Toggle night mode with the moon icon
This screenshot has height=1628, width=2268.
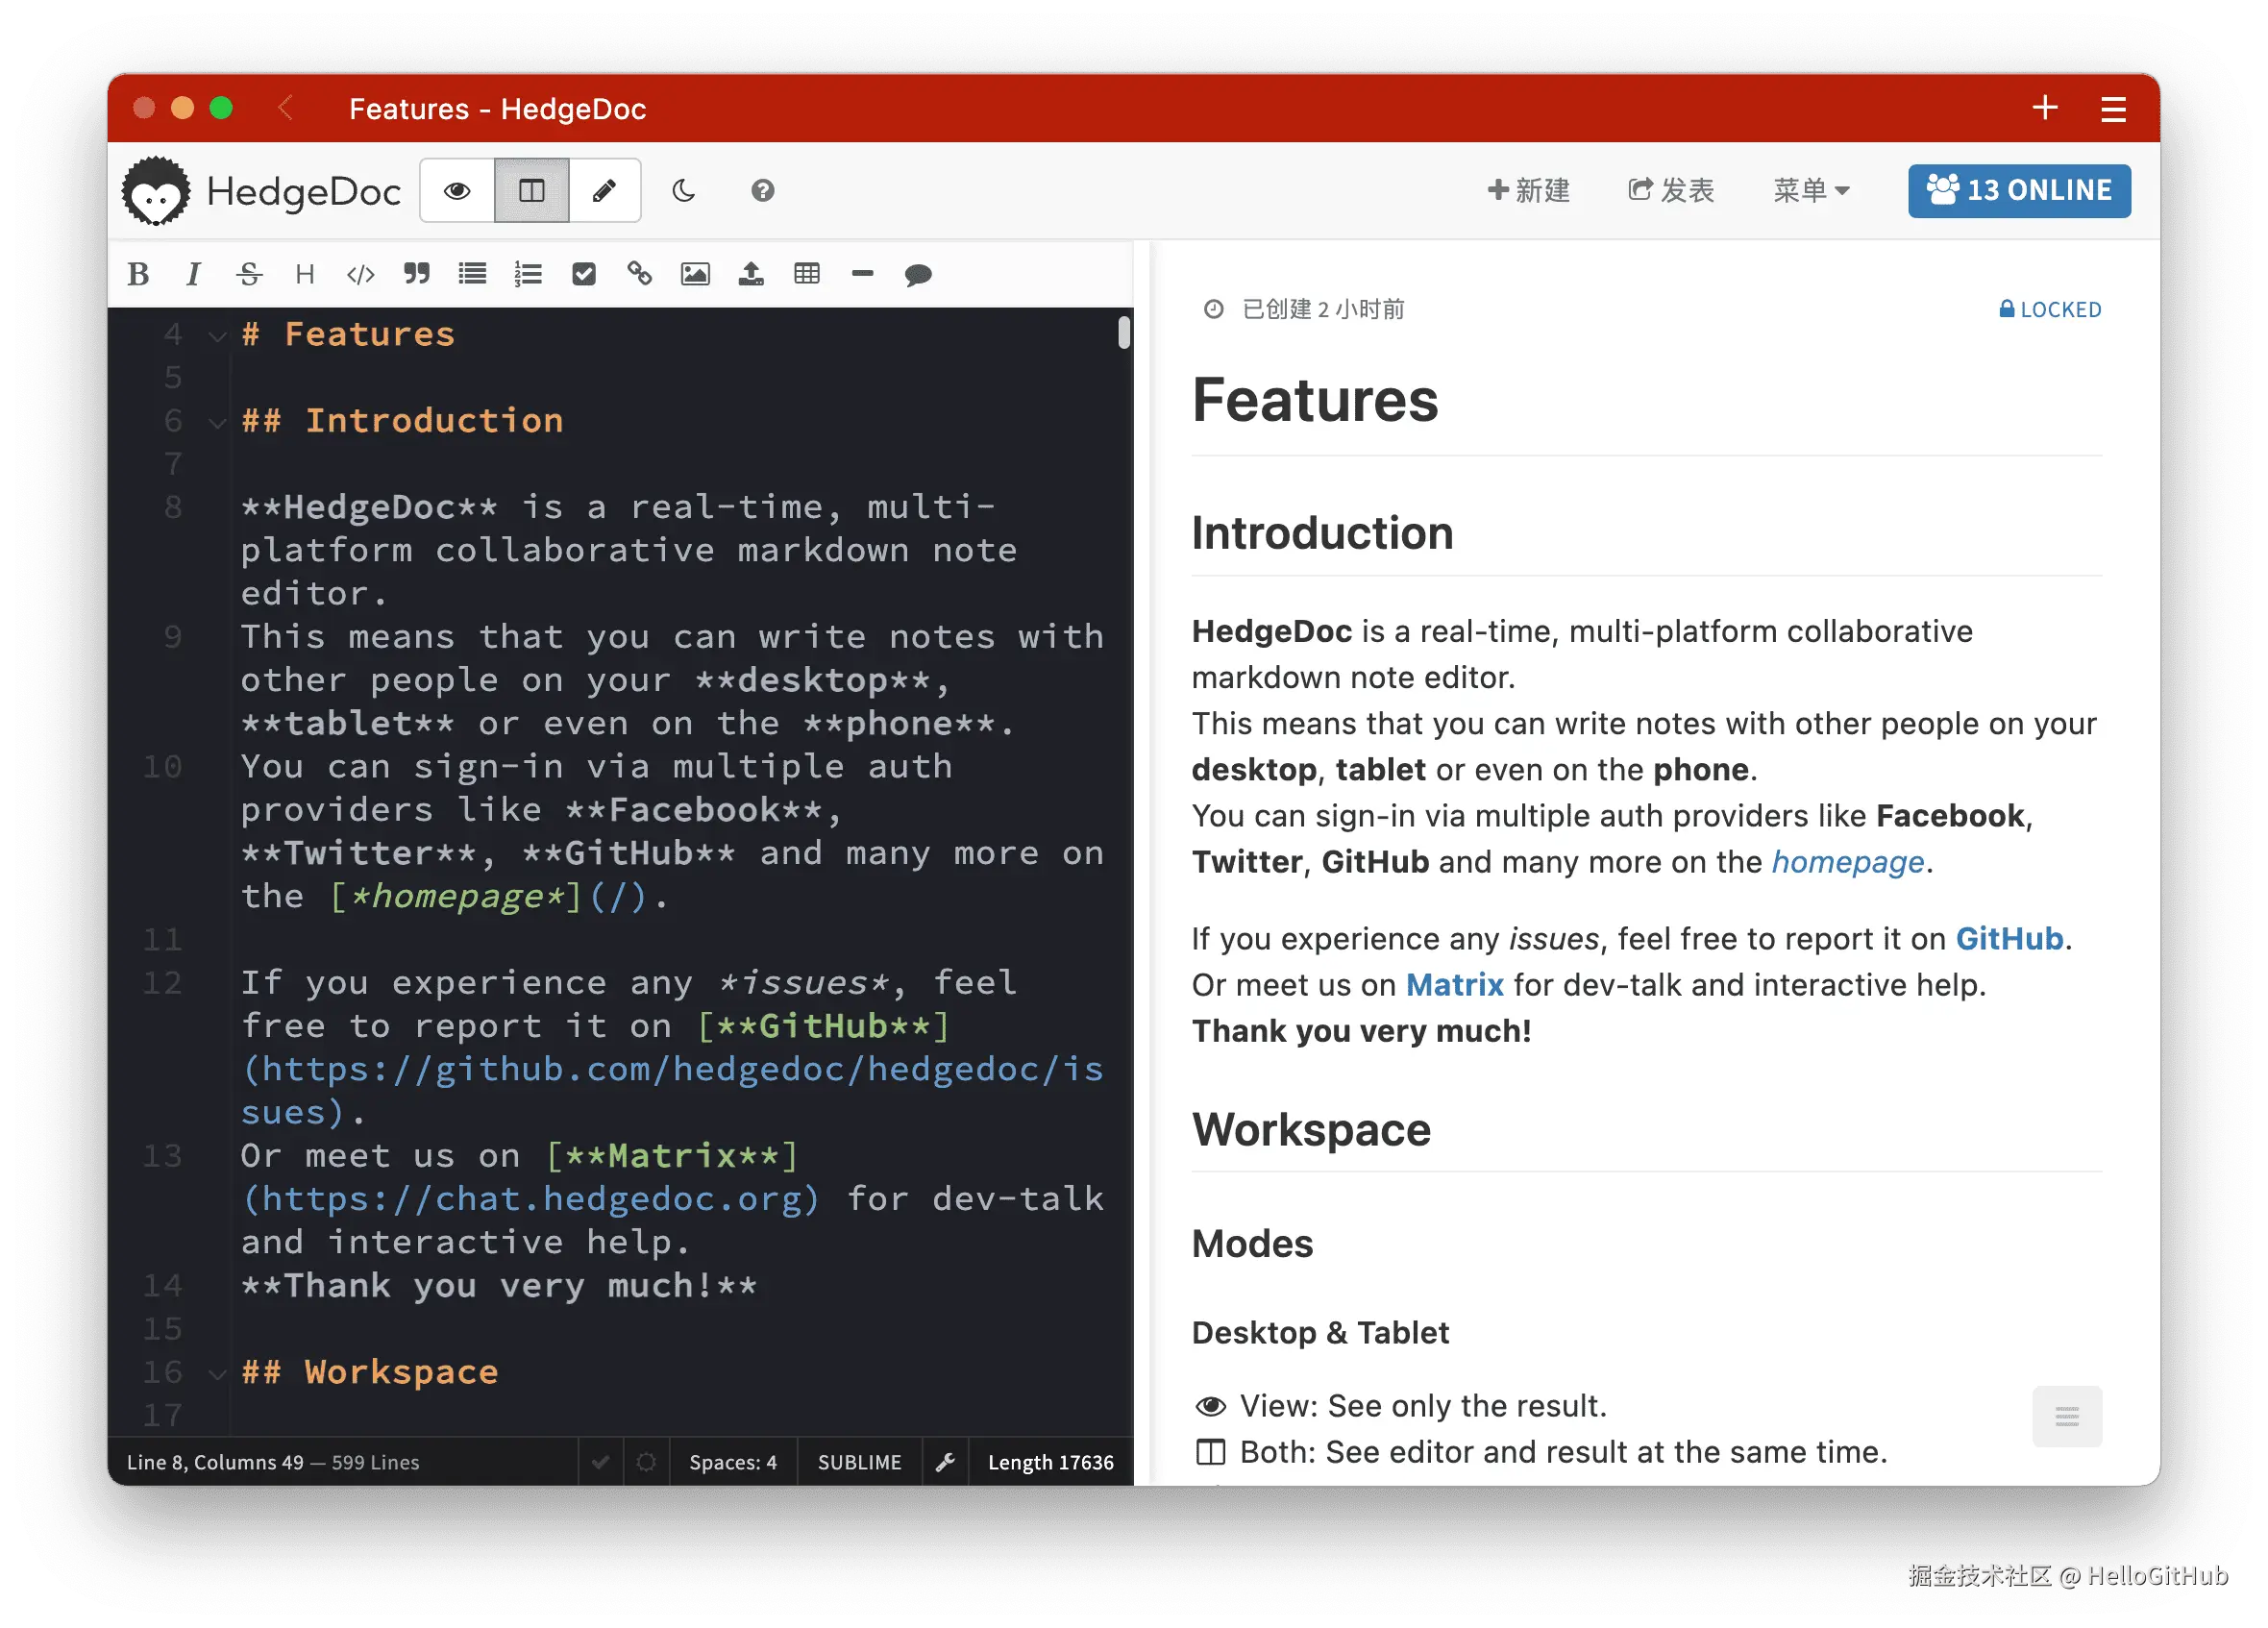click(684, 190)
